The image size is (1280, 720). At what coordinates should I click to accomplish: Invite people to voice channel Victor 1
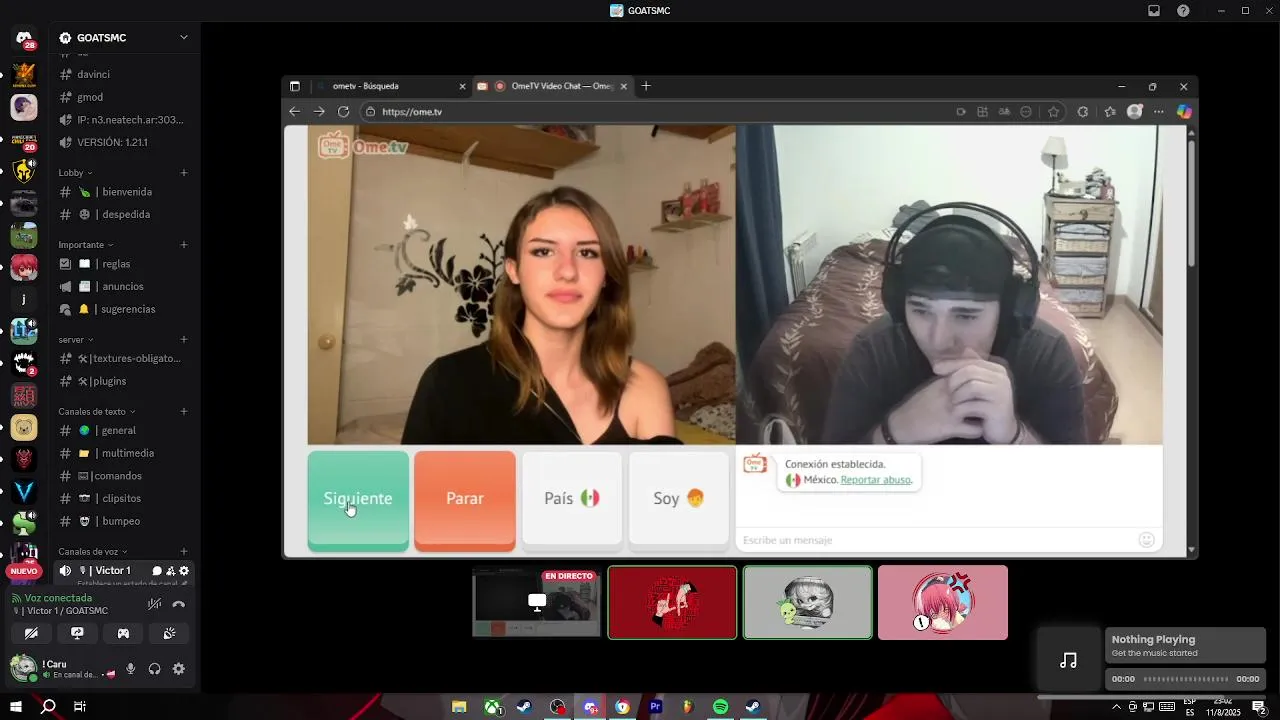pyautogui.click(x=170, y=571)
